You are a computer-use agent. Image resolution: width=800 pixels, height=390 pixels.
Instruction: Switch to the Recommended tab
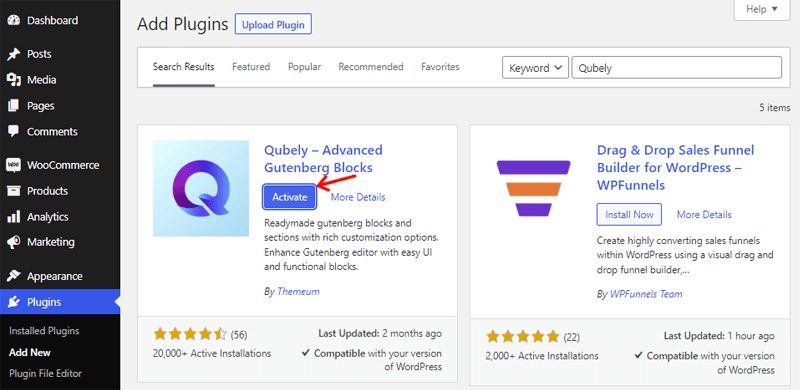[x=371, y=67]
